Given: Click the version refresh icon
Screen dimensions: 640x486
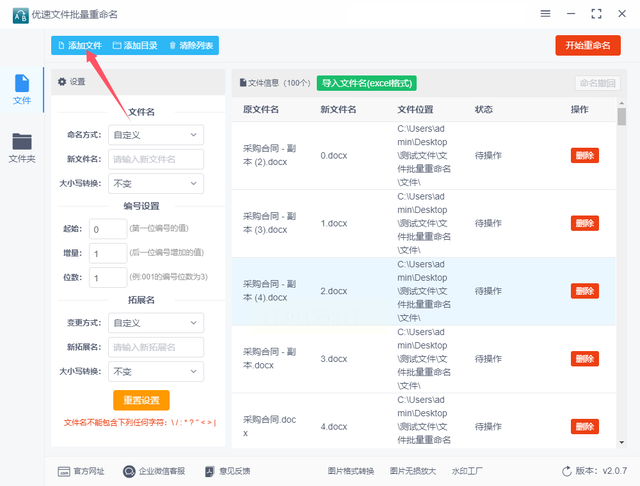Looking at the screenshot, I should click(567, 471).
